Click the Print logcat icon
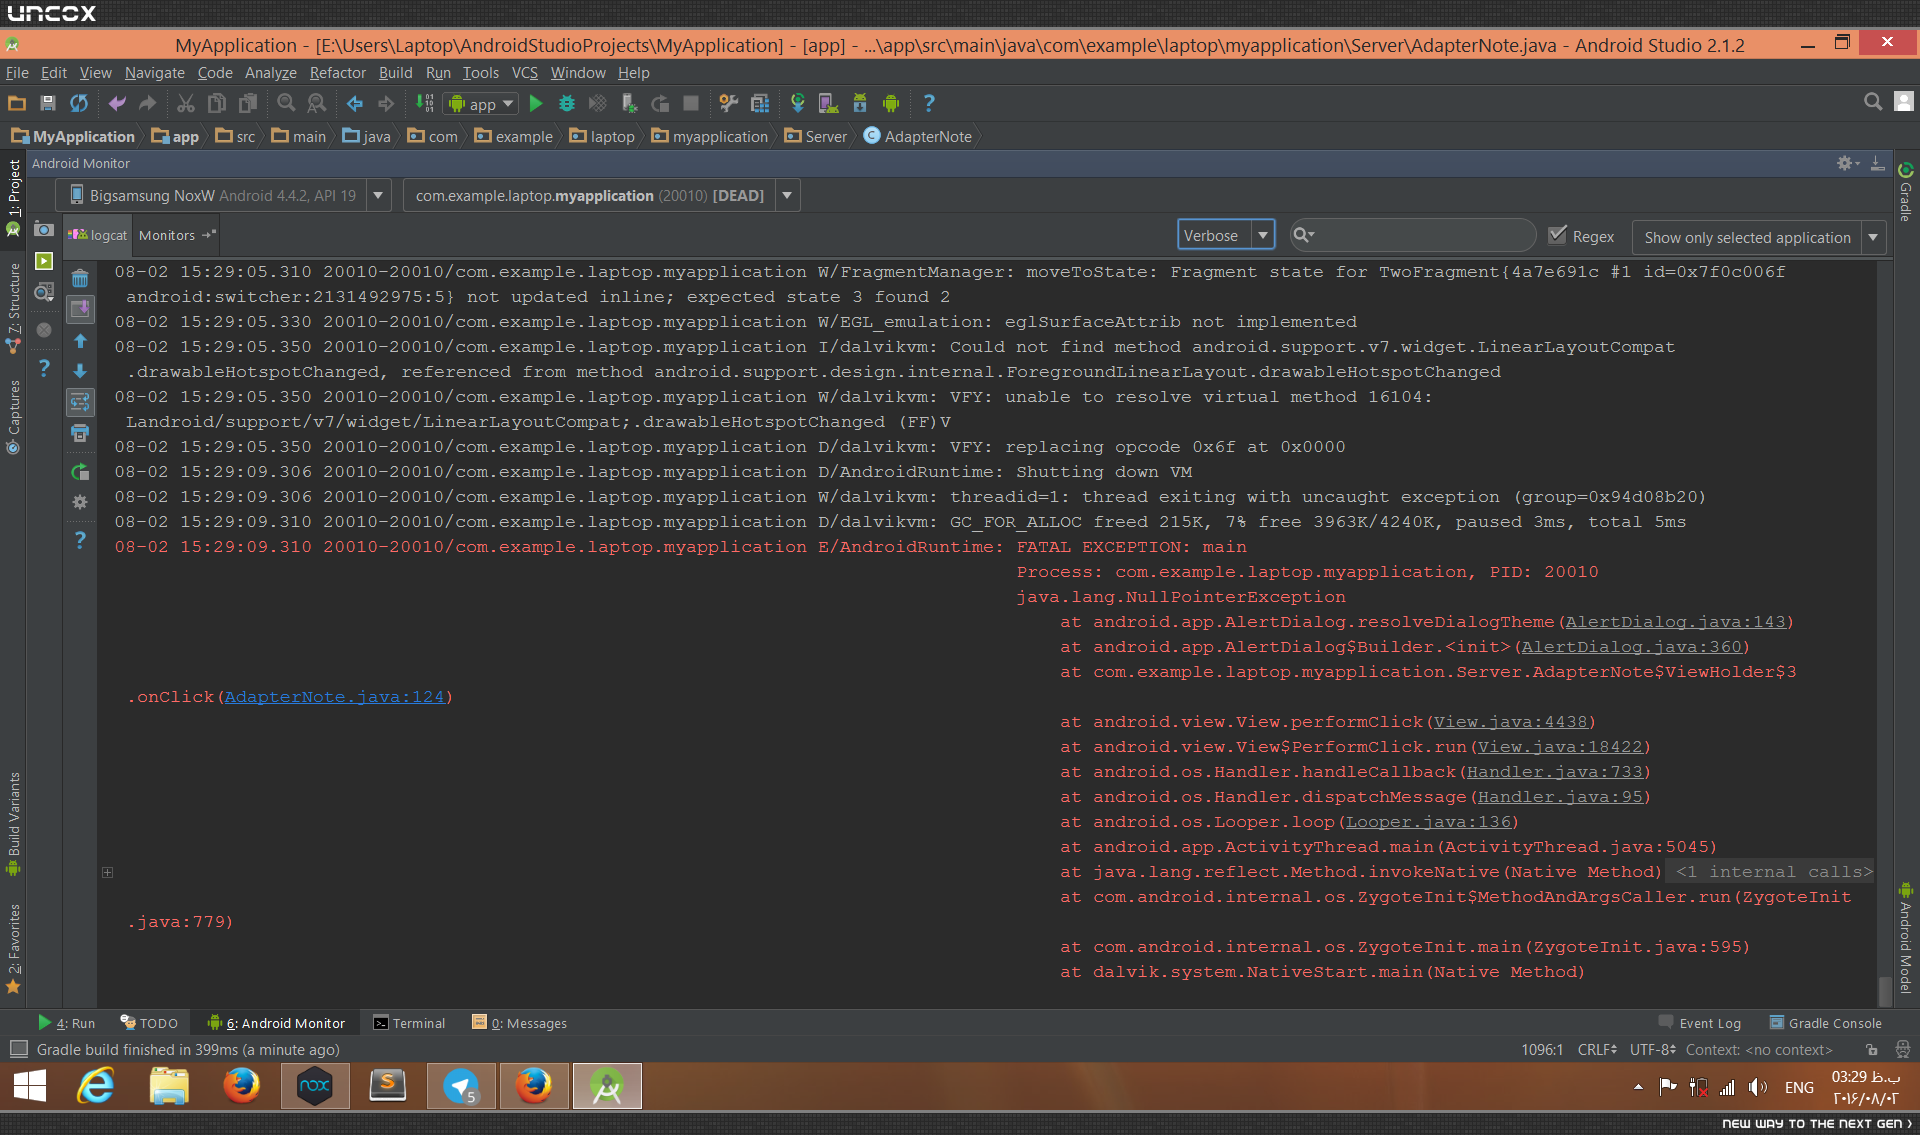 [x=80, y=433]
